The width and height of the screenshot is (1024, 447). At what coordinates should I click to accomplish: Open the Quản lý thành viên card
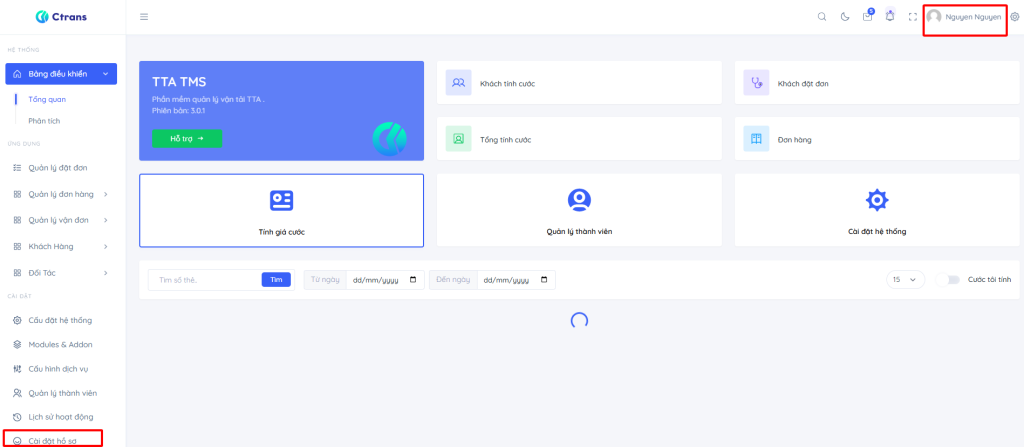click(579, 210)
